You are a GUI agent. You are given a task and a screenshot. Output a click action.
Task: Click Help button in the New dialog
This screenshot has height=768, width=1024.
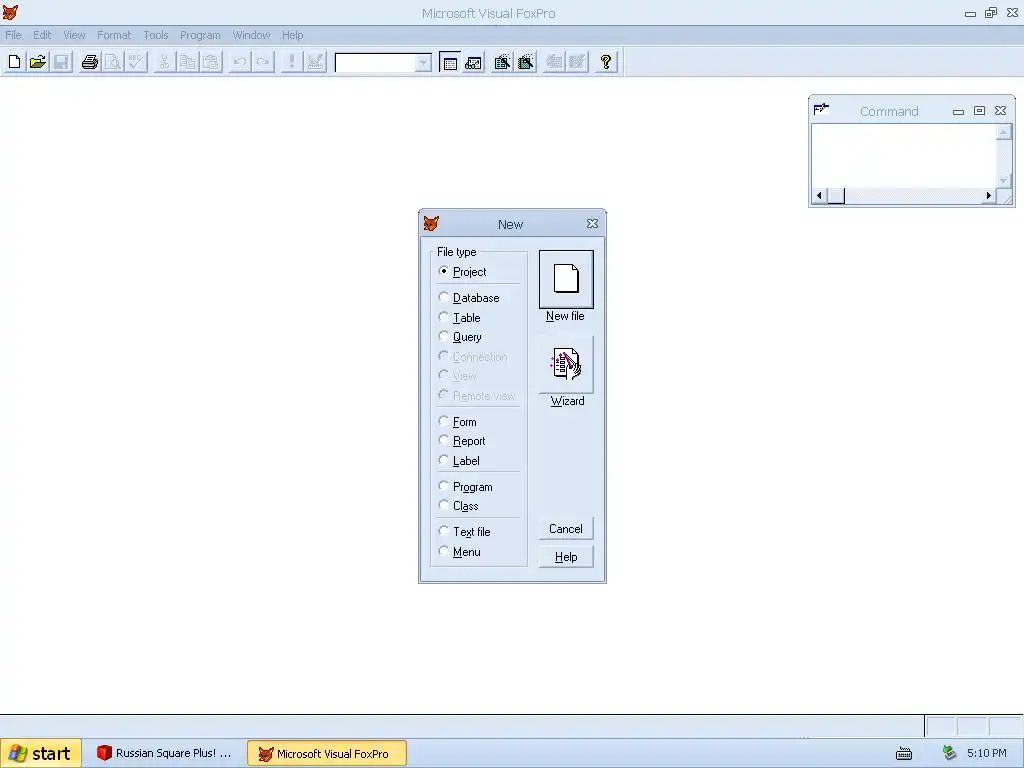(566, 557)
